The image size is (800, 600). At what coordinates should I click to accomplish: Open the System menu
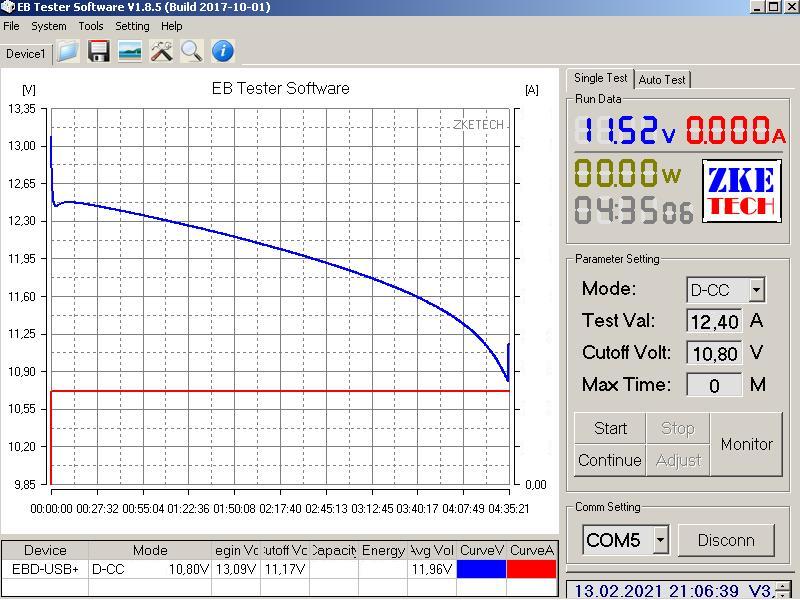(x=49, y=26)
